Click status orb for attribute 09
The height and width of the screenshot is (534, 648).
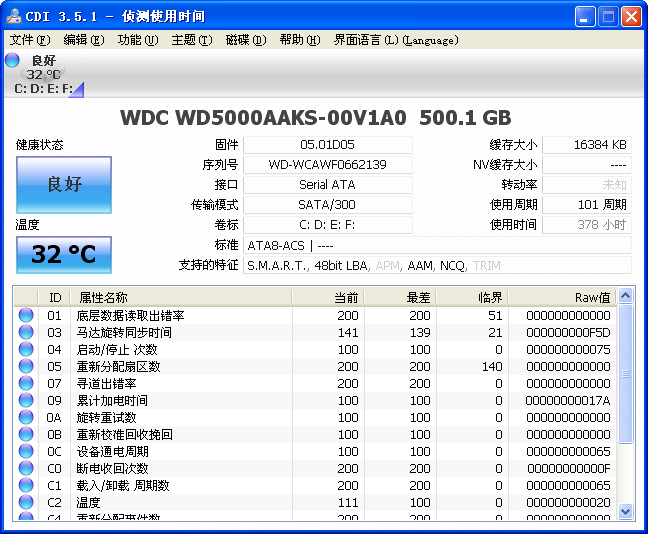click(x=26, y=400)
